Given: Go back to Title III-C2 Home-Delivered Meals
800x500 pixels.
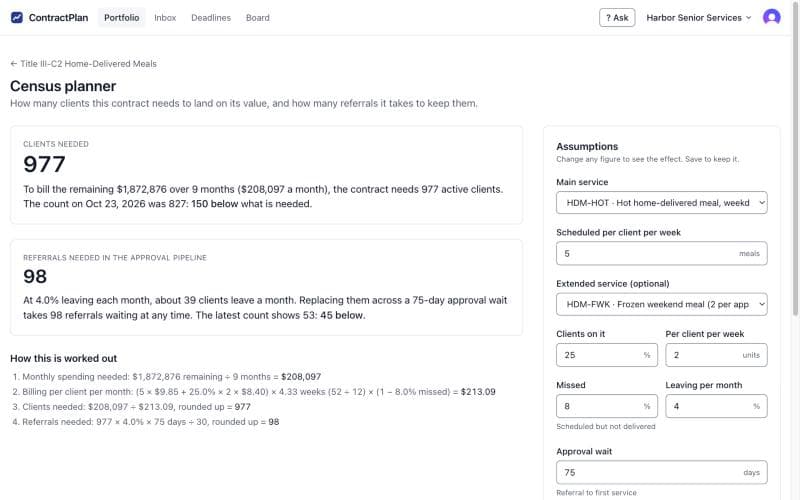Looking at the screenshot, I should pyautogui.click(x=83, y=64).
